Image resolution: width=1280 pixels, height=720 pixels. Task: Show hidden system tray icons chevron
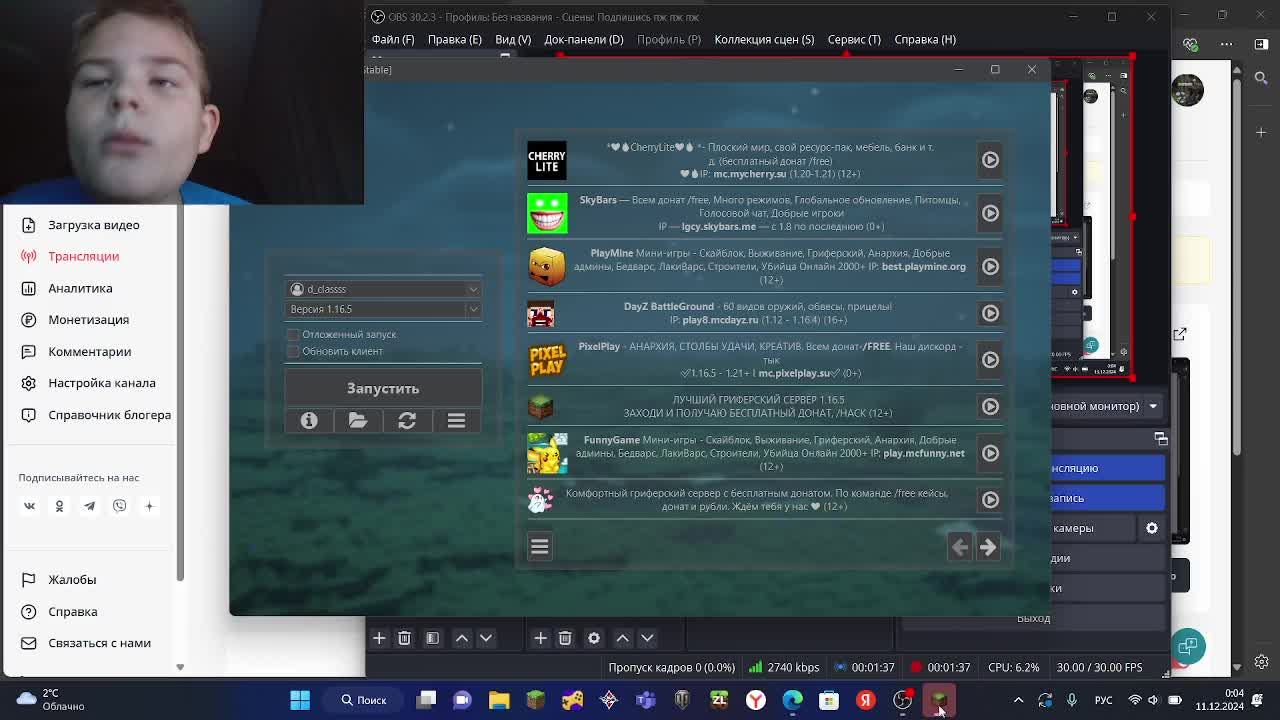tap(1018, 700)
